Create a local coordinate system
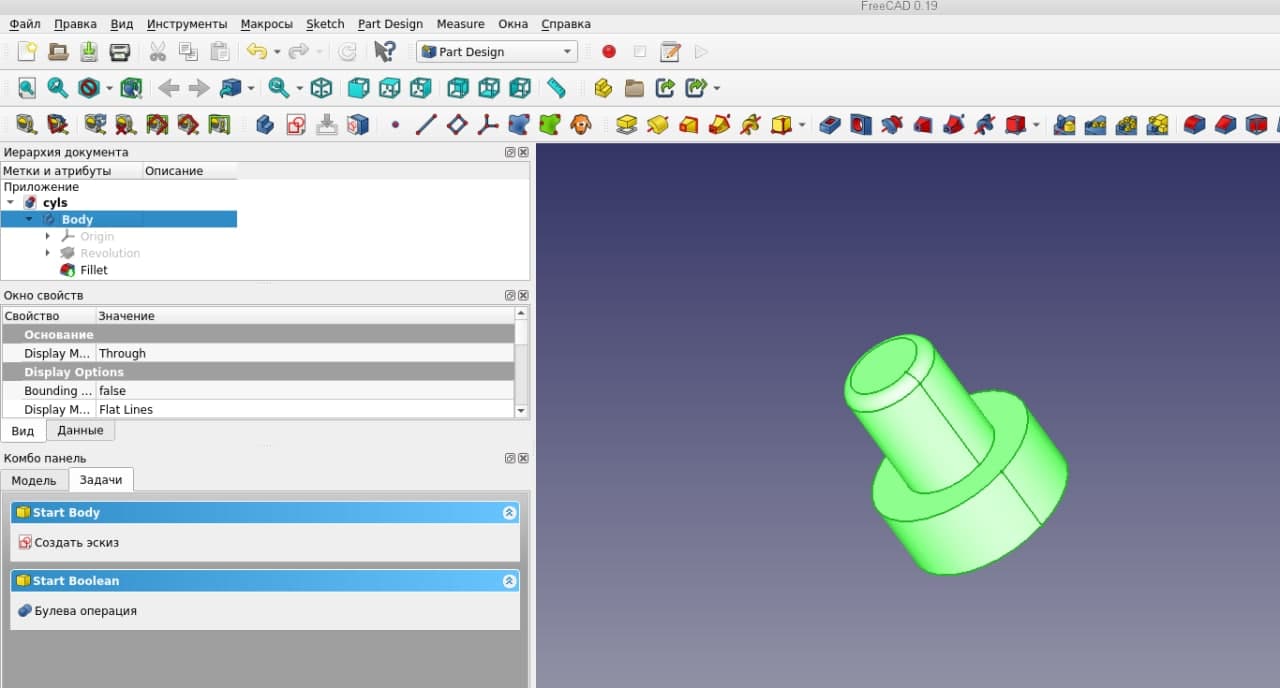 488,124
